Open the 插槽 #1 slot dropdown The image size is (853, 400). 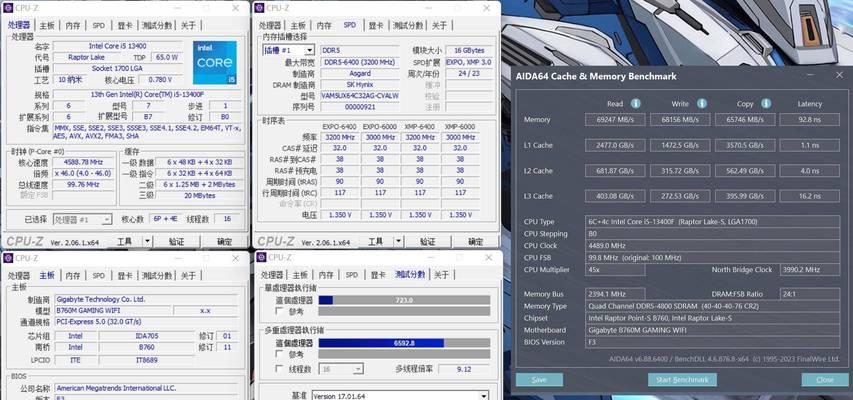click(x=310, y=50)
